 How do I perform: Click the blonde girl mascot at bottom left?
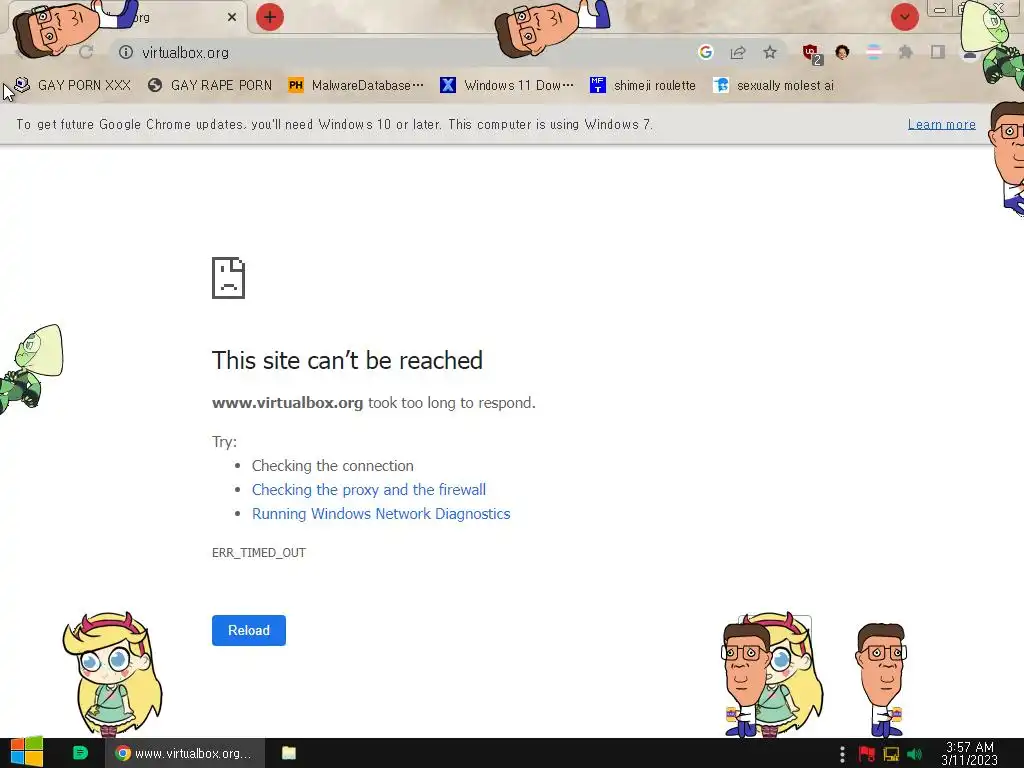(112, 673)
